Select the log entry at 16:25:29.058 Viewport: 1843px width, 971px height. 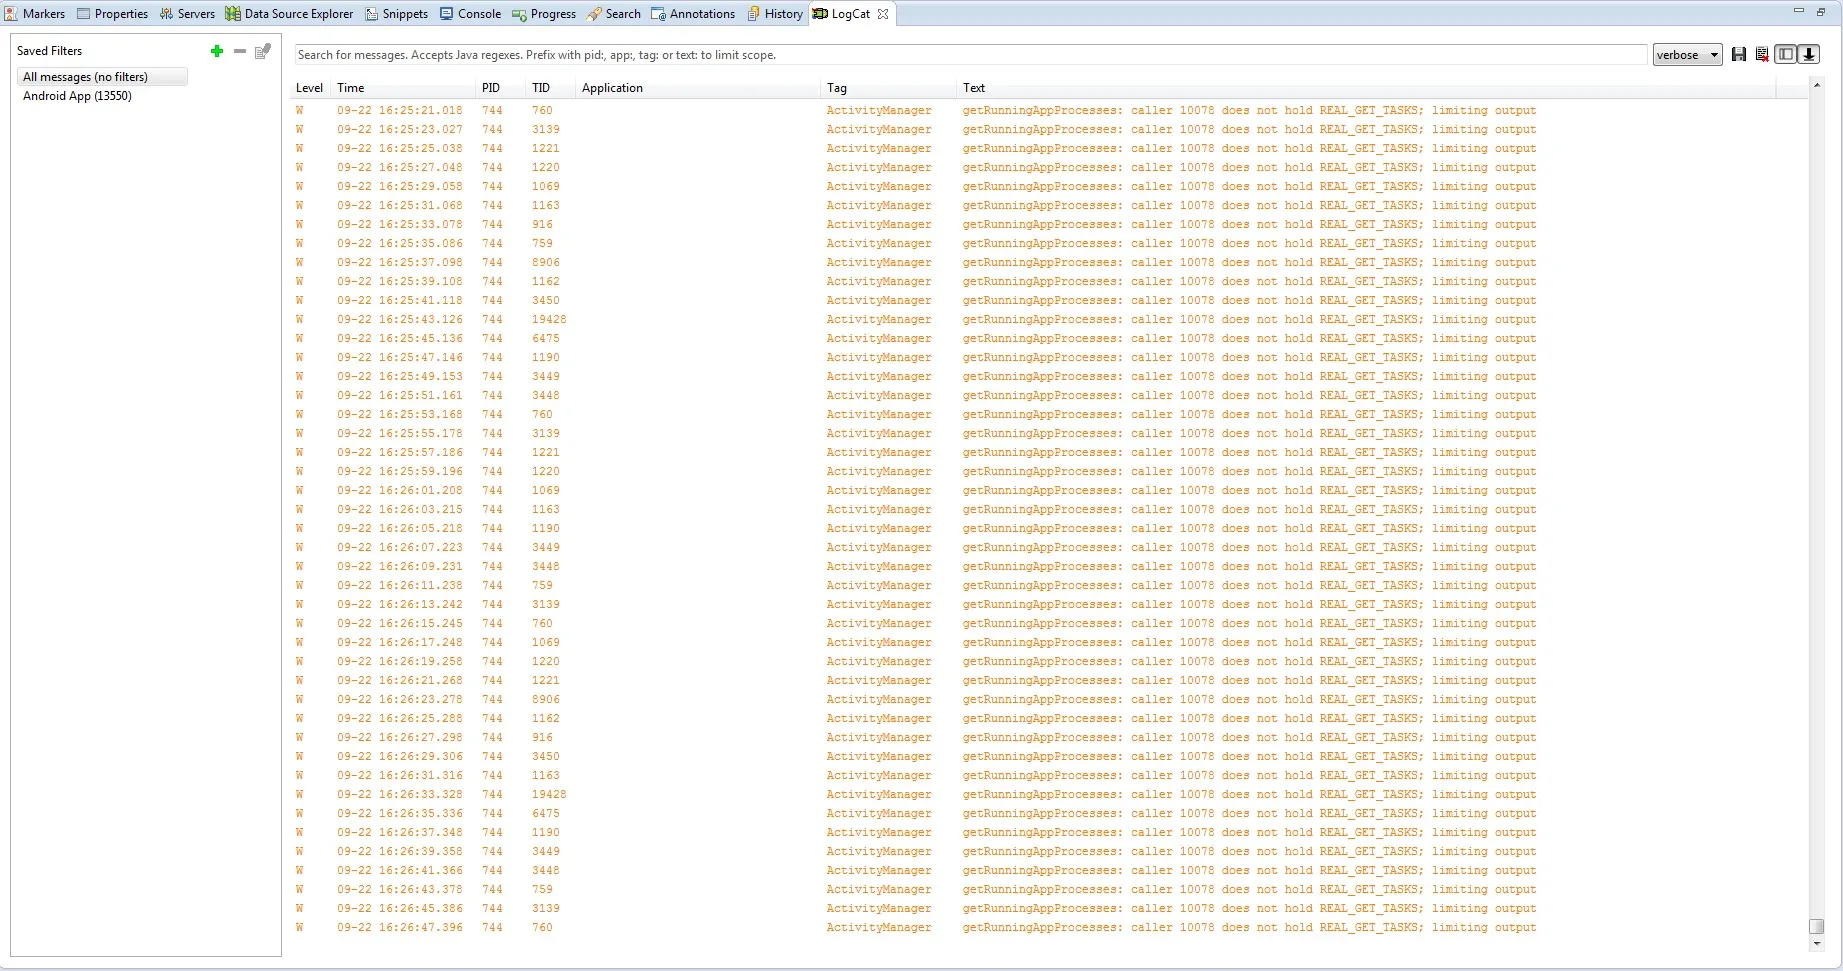[1048, 187]
